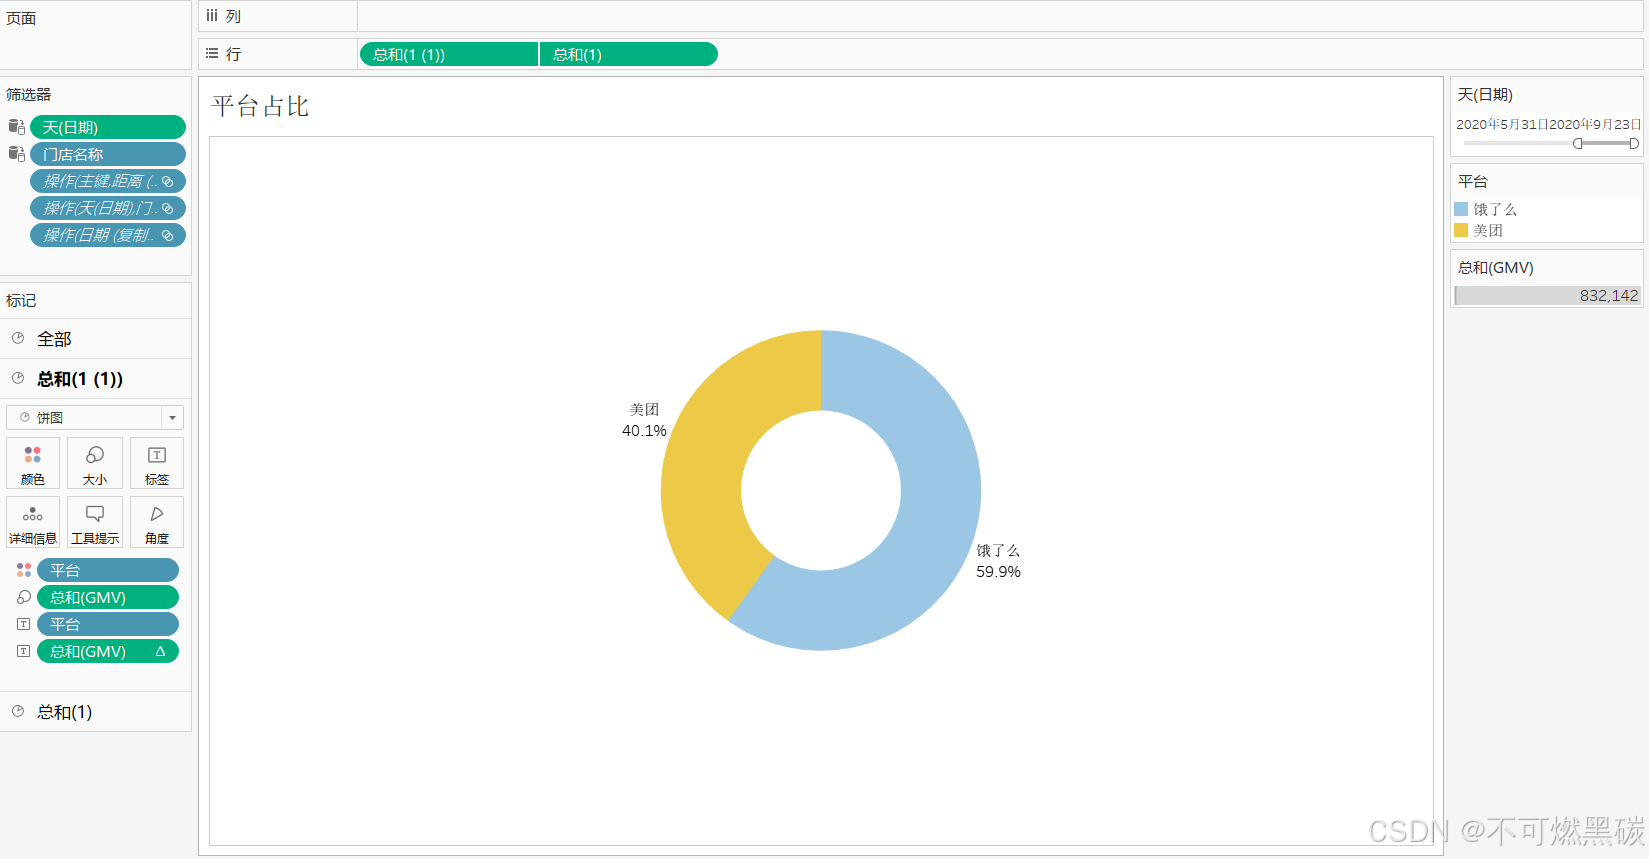Click the label icon beside second 平台 pill
The image size is (1649, 859).
click(24, 624)
